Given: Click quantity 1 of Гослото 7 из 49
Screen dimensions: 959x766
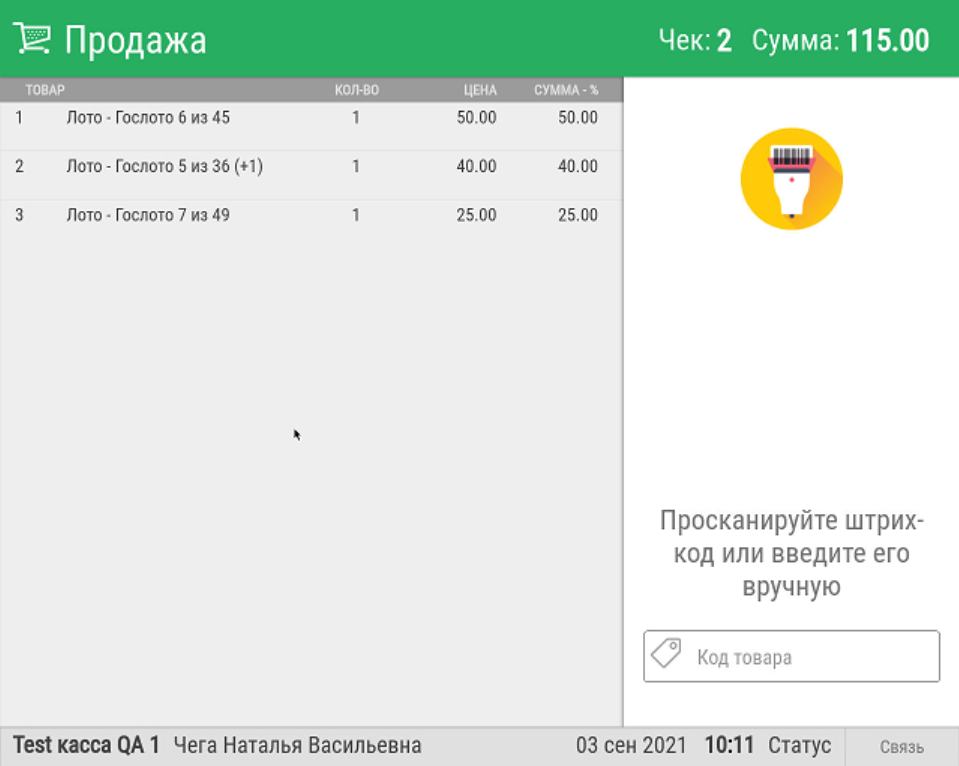Looking at the screenshot, I should pos(355,215).
